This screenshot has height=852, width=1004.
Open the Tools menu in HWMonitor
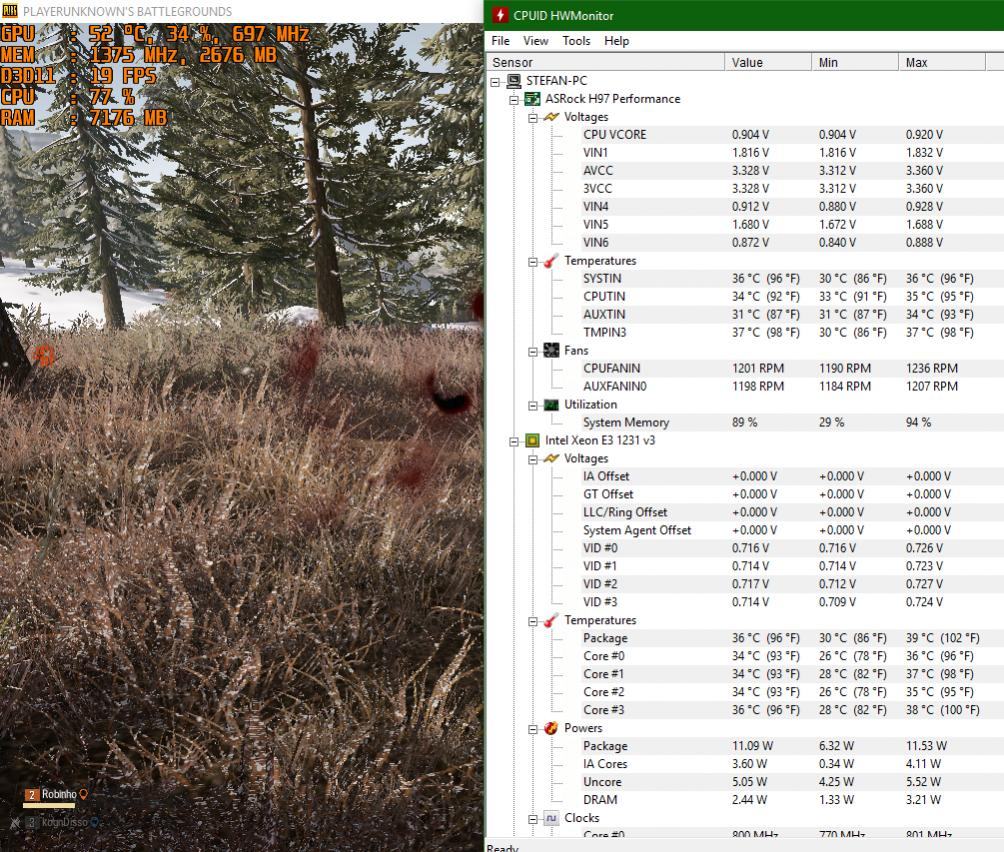576,41
